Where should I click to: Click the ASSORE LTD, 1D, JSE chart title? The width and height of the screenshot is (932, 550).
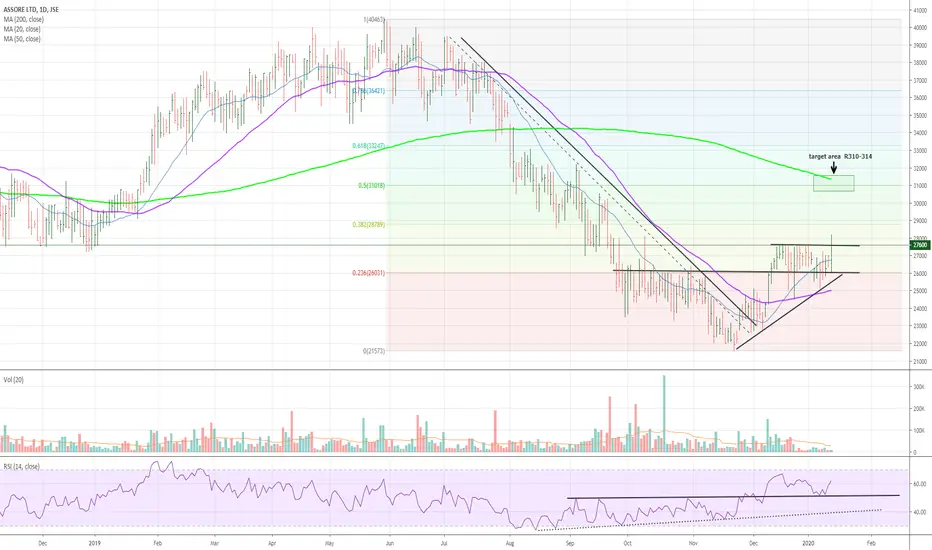coord(31,10)
